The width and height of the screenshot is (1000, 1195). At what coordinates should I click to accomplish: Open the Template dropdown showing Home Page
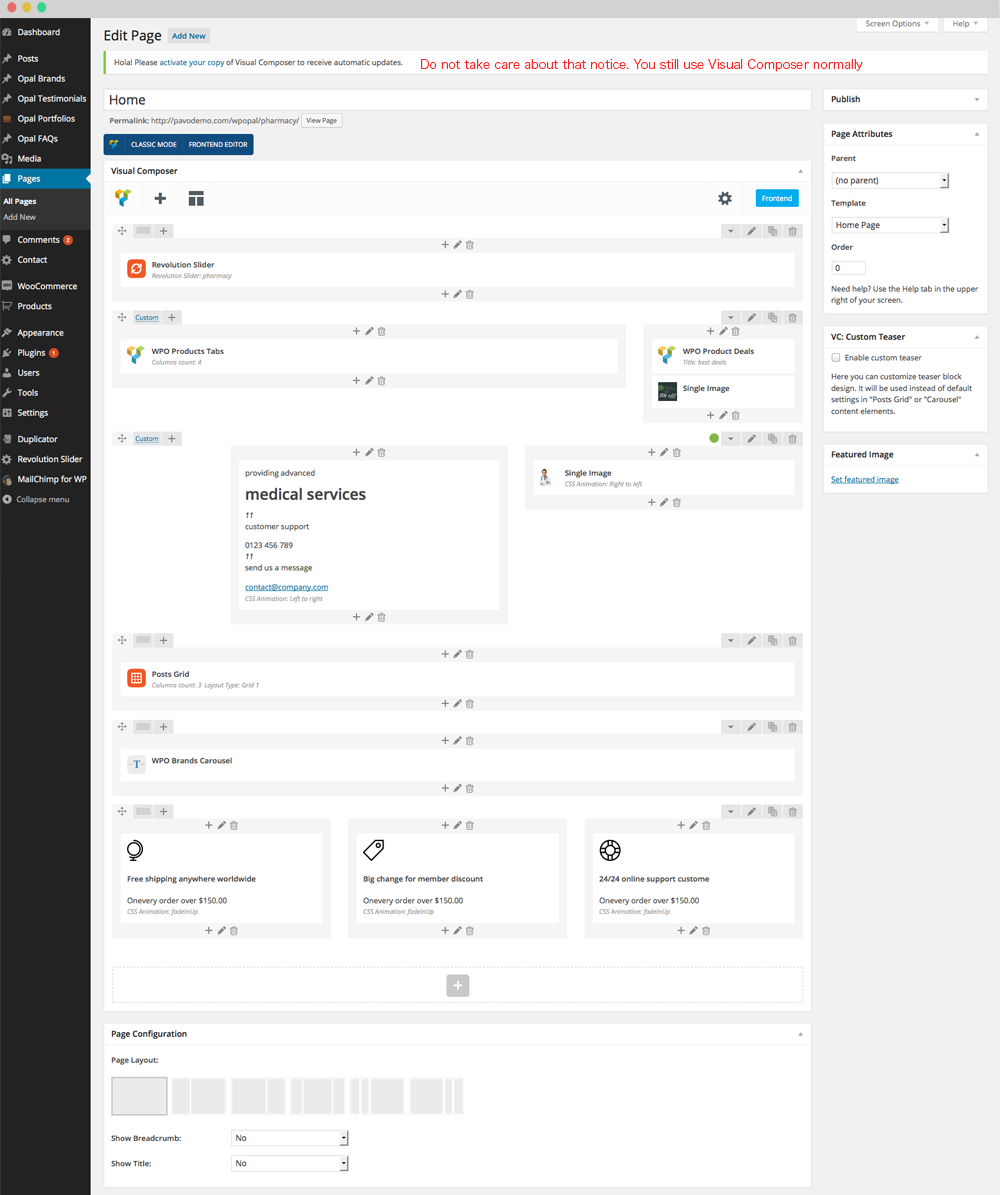pos(889,225)
